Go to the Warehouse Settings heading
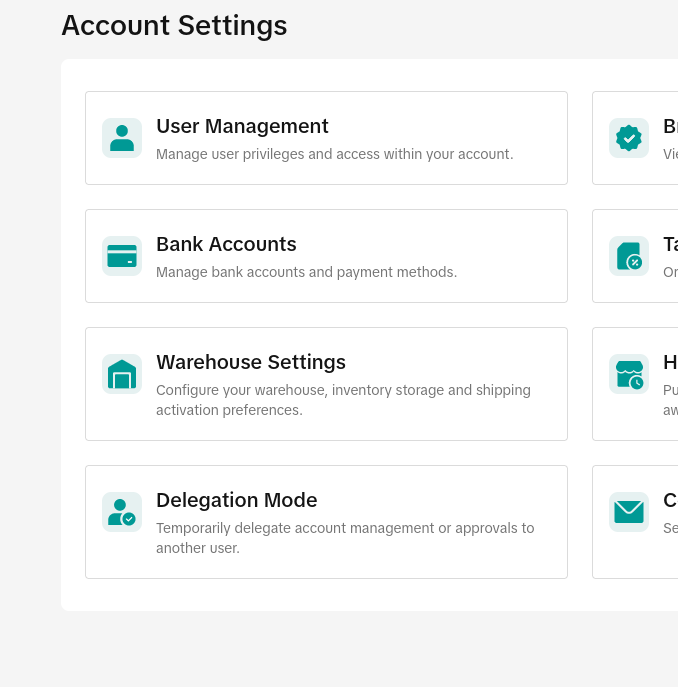This screenshot has height=687, width=678. click(x=251, y=362)
